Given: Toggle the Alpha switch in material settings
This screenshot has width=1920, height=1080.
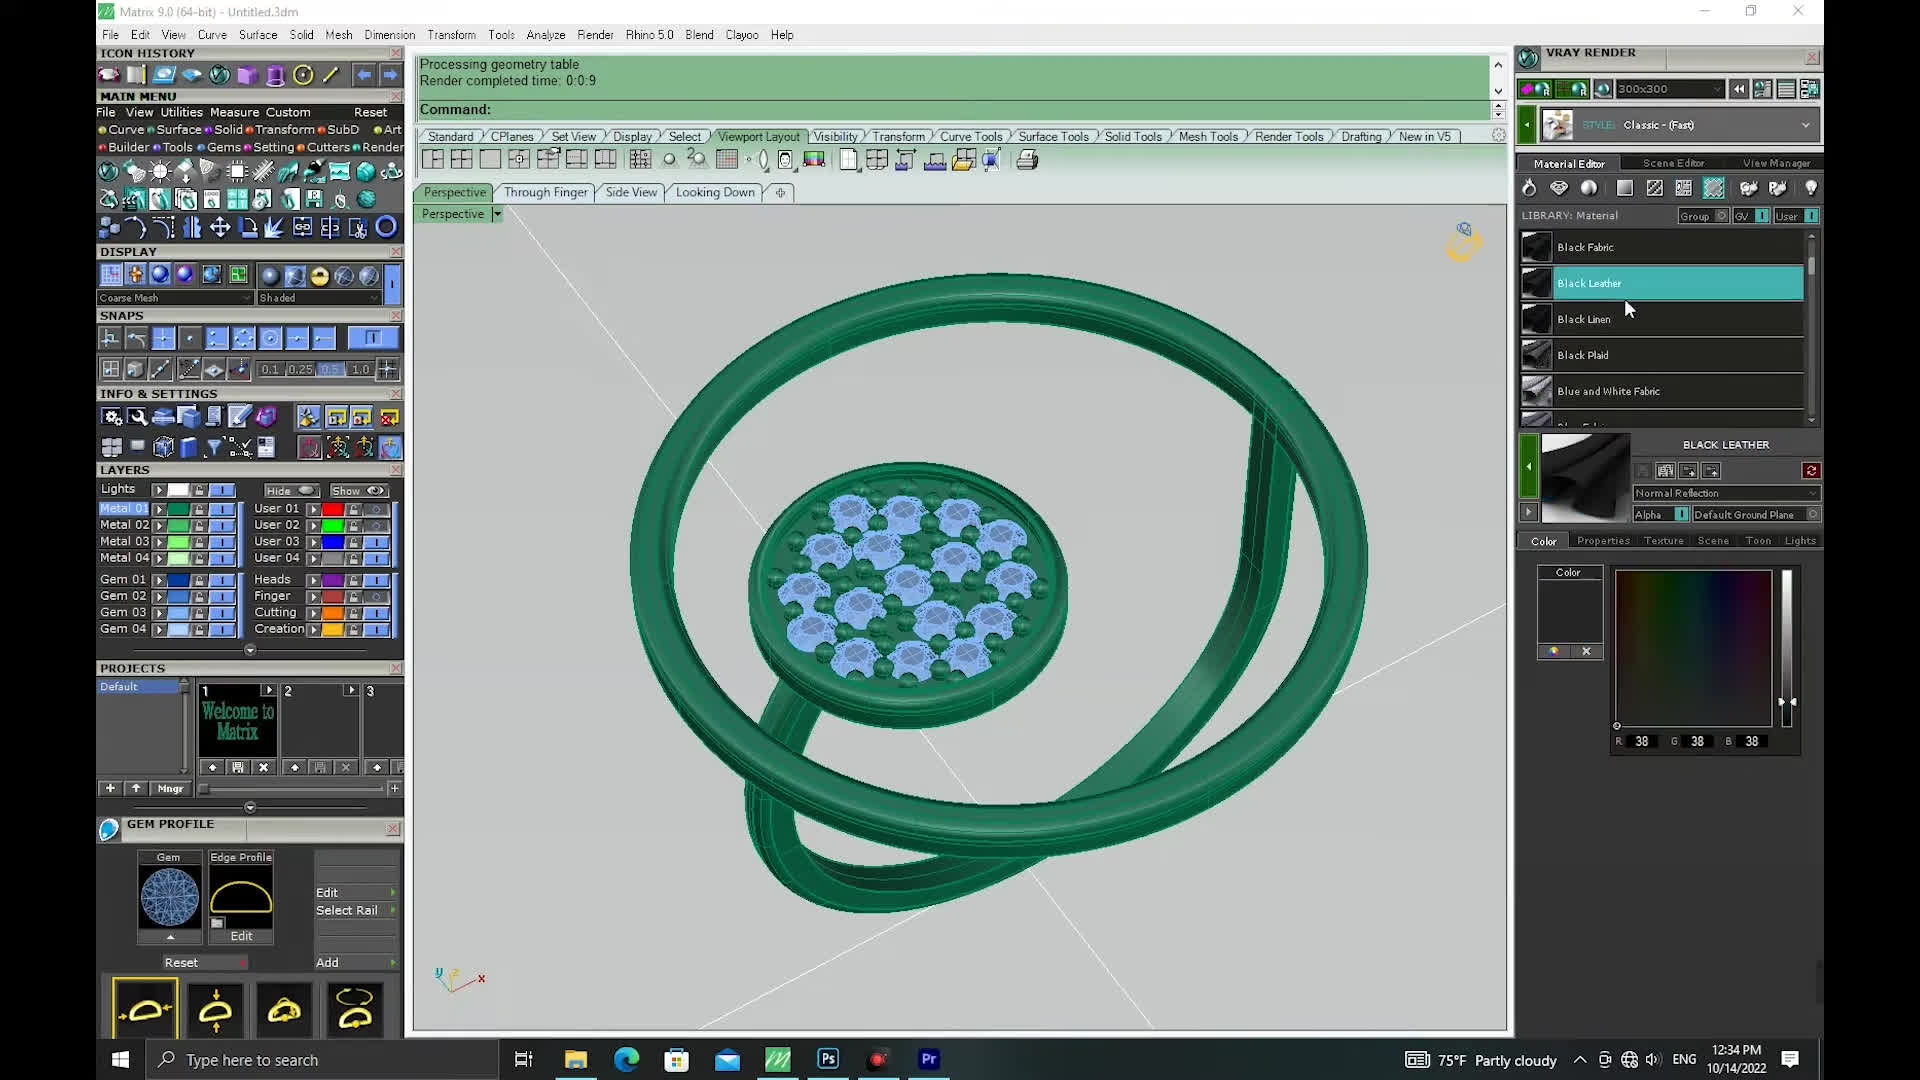Looking at the screenshot, I should click(x=1681, y=515).
